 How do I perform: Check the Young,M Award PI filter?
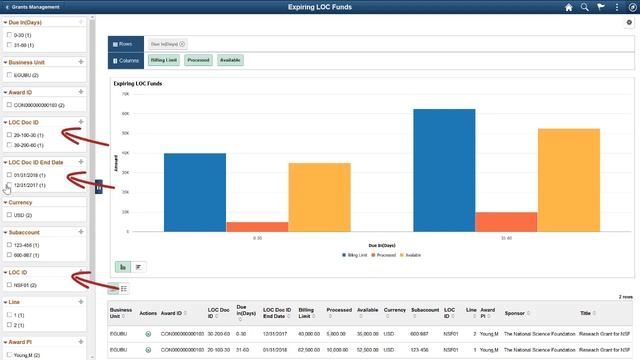click(9, 355)
